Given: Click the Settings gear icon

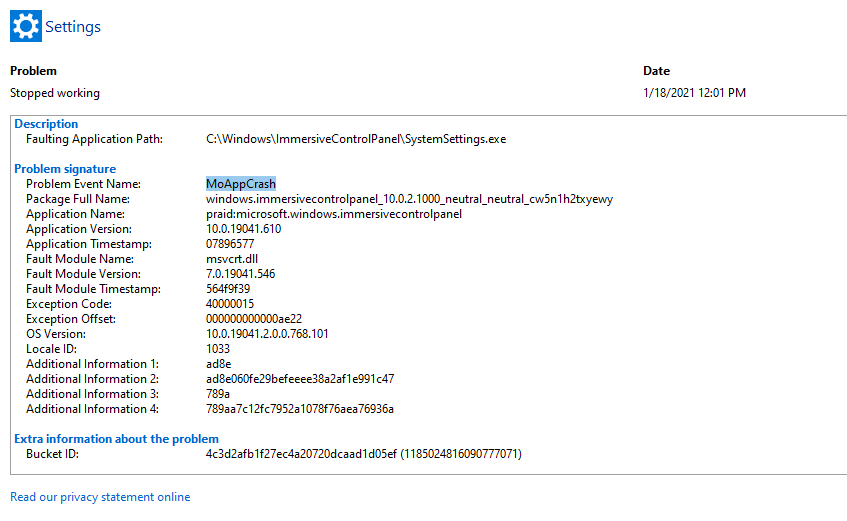Looking at the screenshot, I should pyautogui.click(x=25, y=26).
